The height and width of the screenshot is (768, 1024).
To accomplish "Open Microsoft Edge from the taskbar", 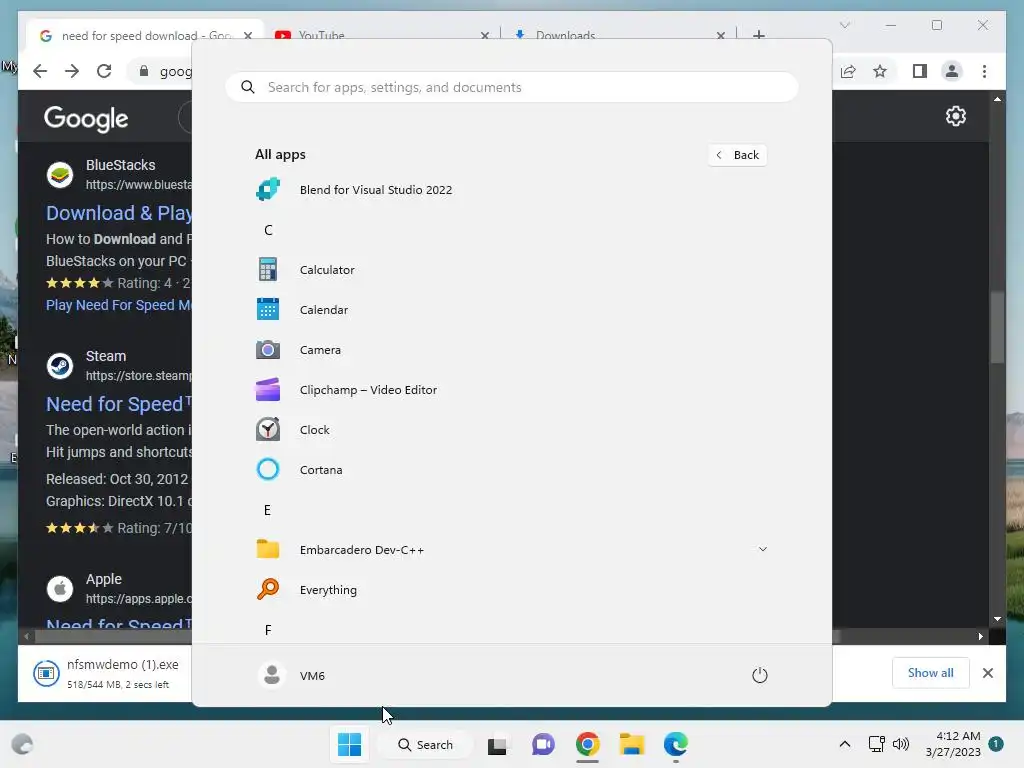I will [x=676, y=744].
